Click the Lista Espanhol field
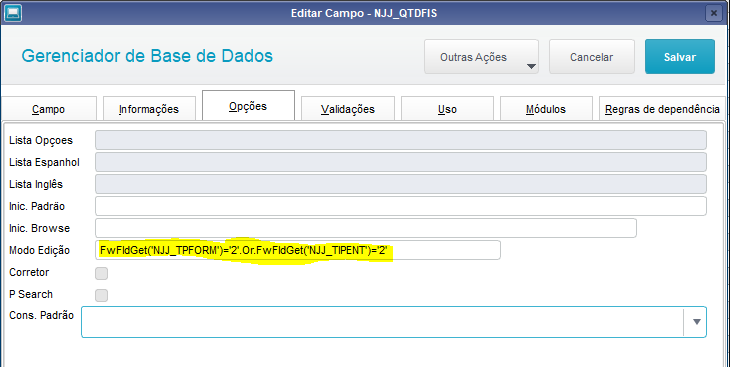 point(401,162)
